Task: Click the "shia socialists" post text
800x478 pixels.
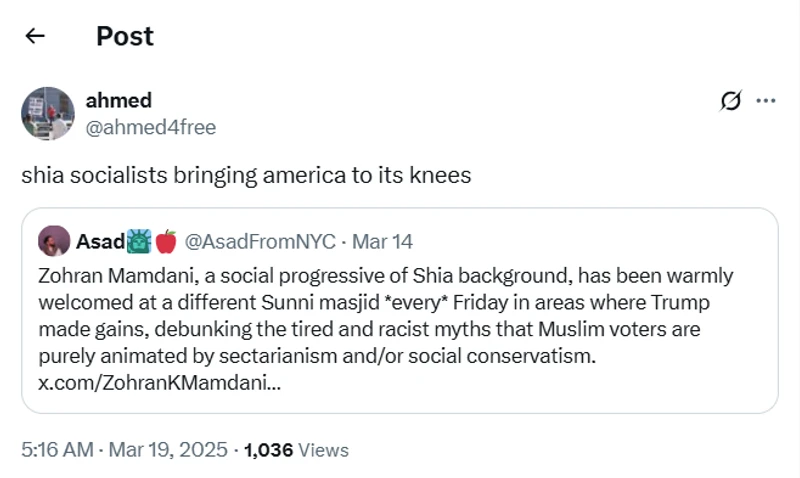Action: point(245,175)
